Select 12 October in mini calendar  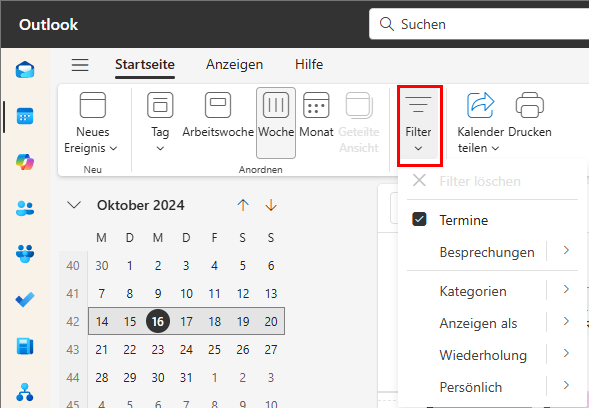tap(243, 293)
